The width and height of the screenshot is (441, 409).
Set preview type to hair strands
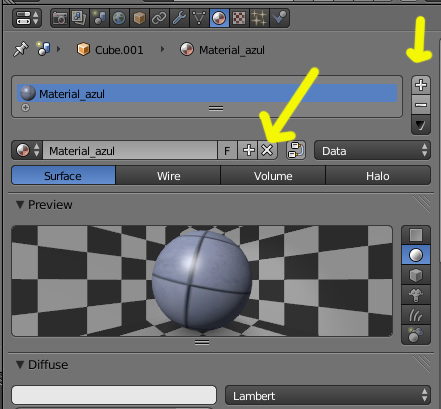(x=416, y=315)
